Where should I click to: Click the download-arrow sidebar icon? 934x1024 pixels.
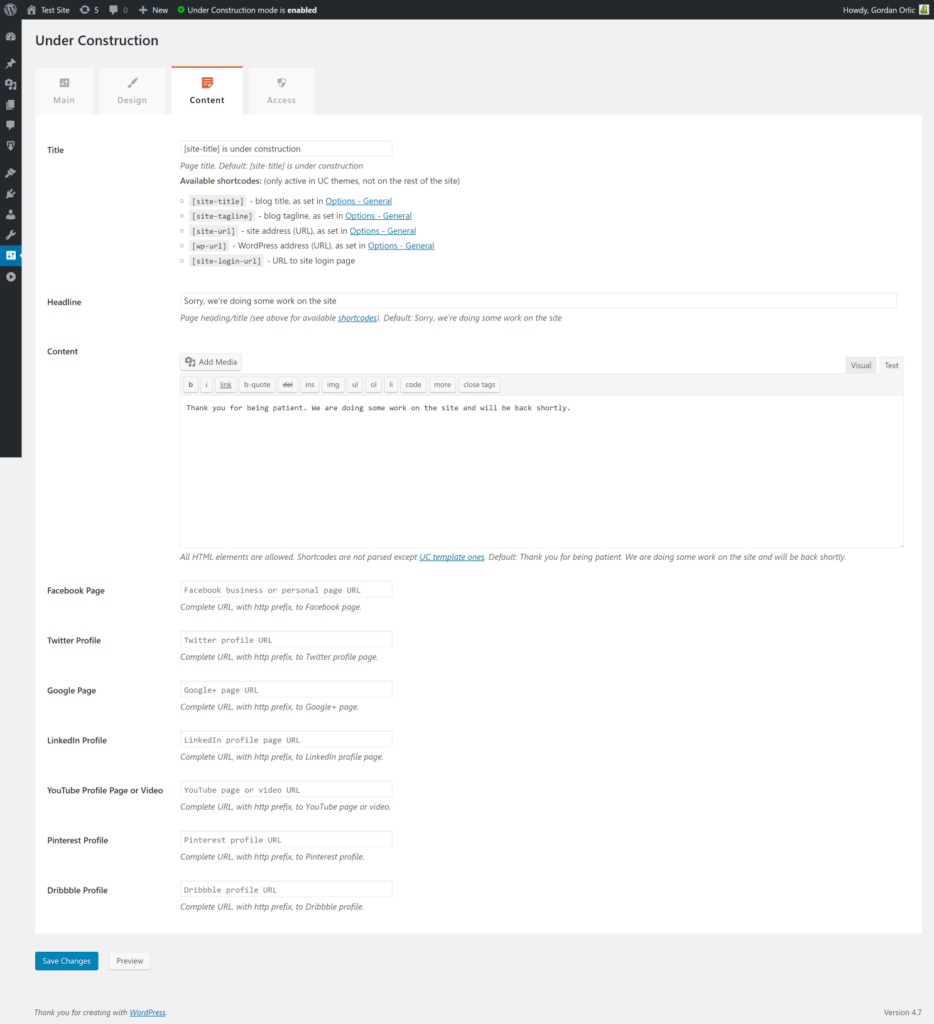pos(10,146)
